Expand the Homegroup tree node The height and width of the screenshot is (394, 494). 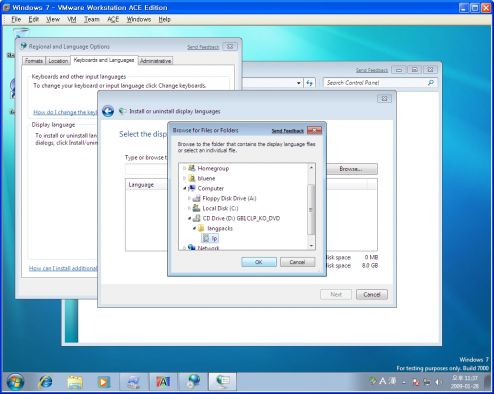click(x=184, y=168)
